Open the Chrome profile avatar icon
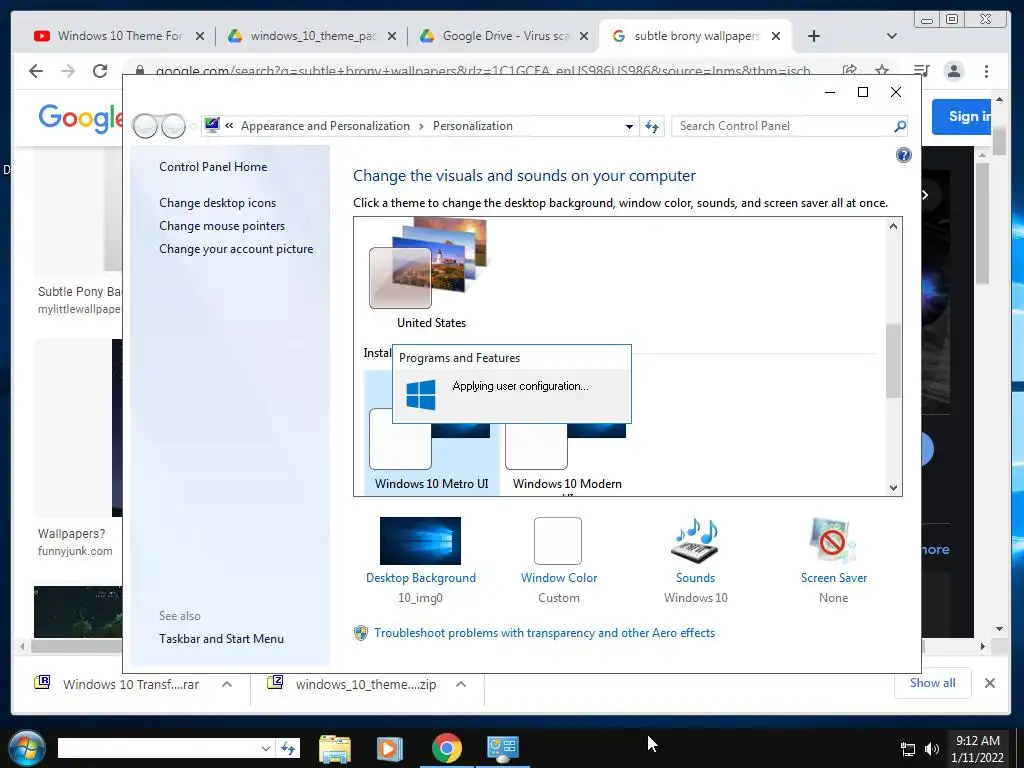Screen dimensions: 1024x768 tap(953, 71)
